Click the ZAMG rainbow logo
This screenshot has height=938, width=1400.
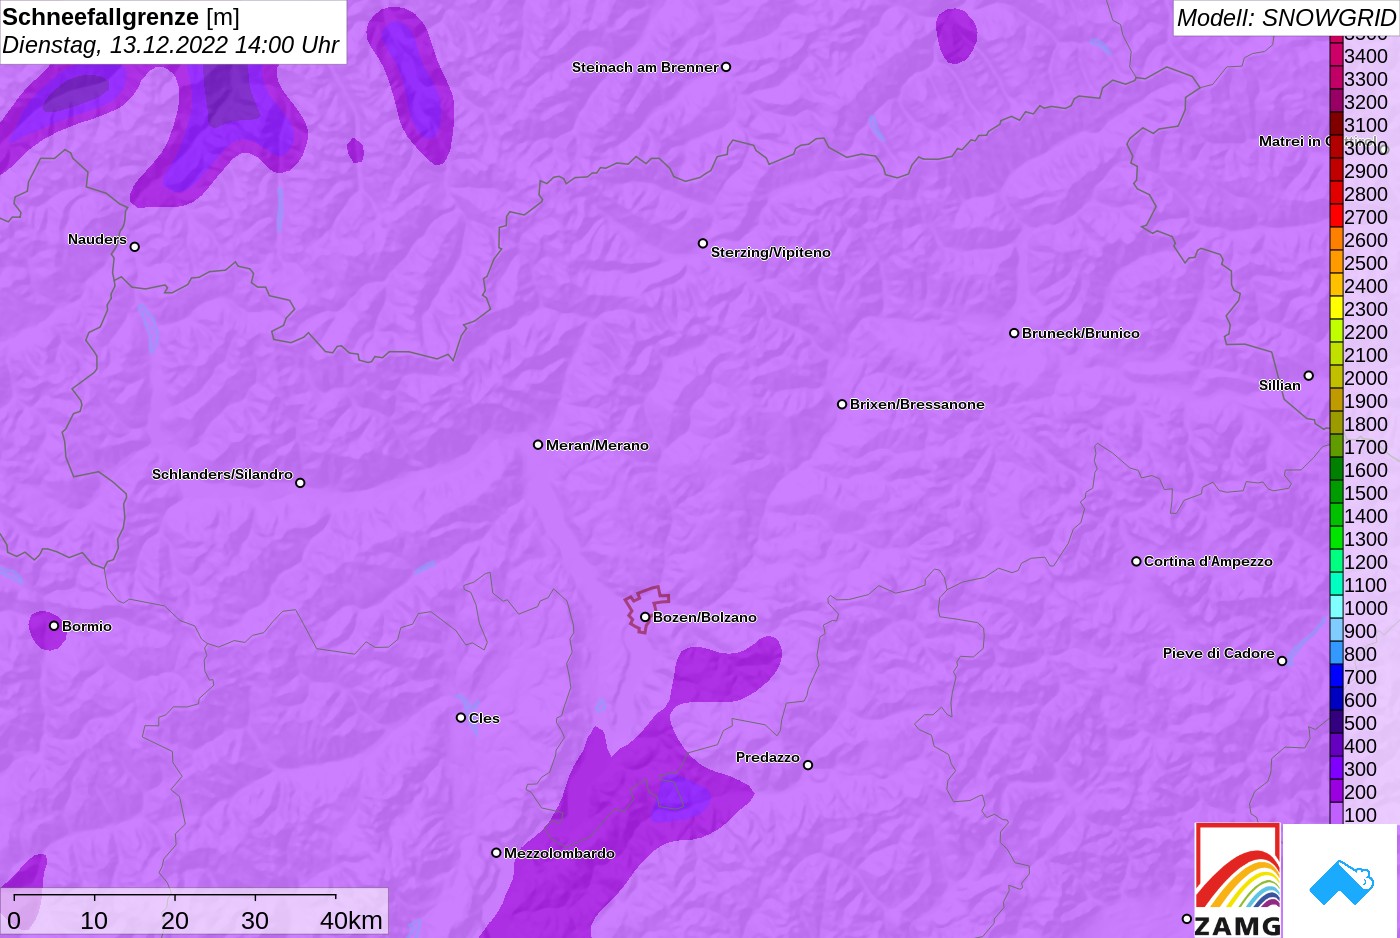[1238, 880]
